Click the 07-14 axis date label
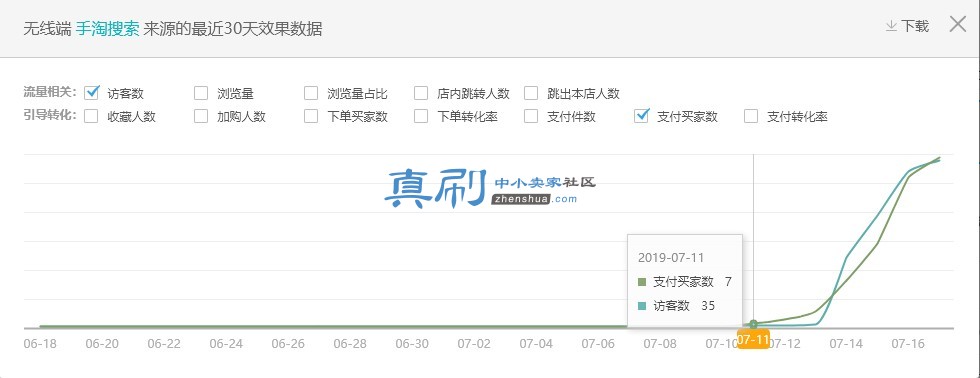Screen dimensions: 980x378 click(x=846, y=344)
